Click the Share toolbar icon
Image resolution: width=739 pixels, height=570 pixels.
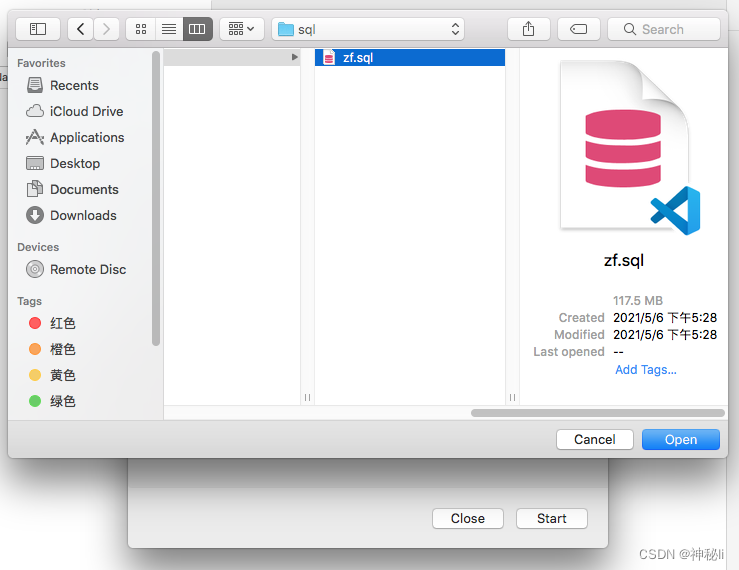528,29
